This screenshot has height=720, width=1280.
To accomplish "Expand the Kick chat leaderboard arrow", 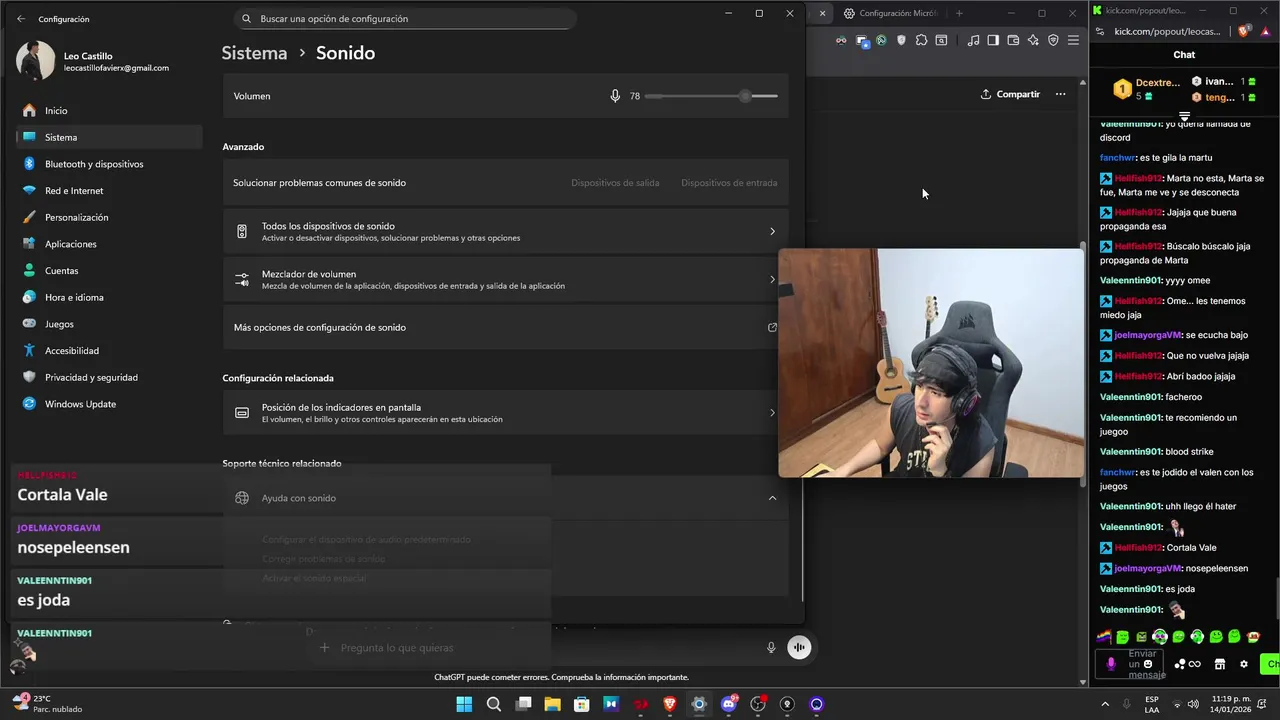I will point(1184,117).
